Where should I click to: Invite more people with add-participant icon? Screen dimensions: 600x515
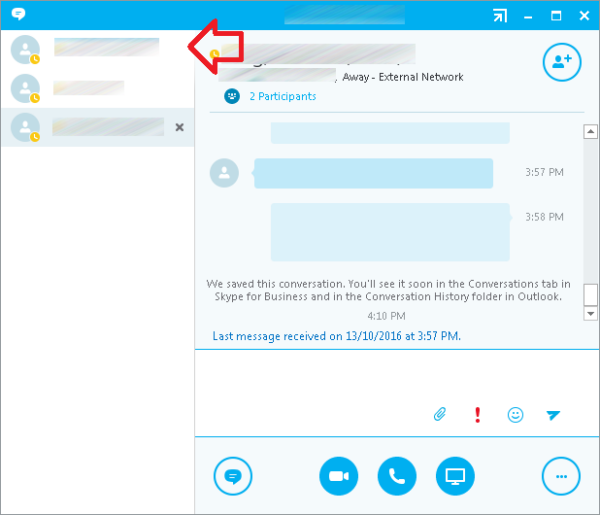(x=562, y=62)
